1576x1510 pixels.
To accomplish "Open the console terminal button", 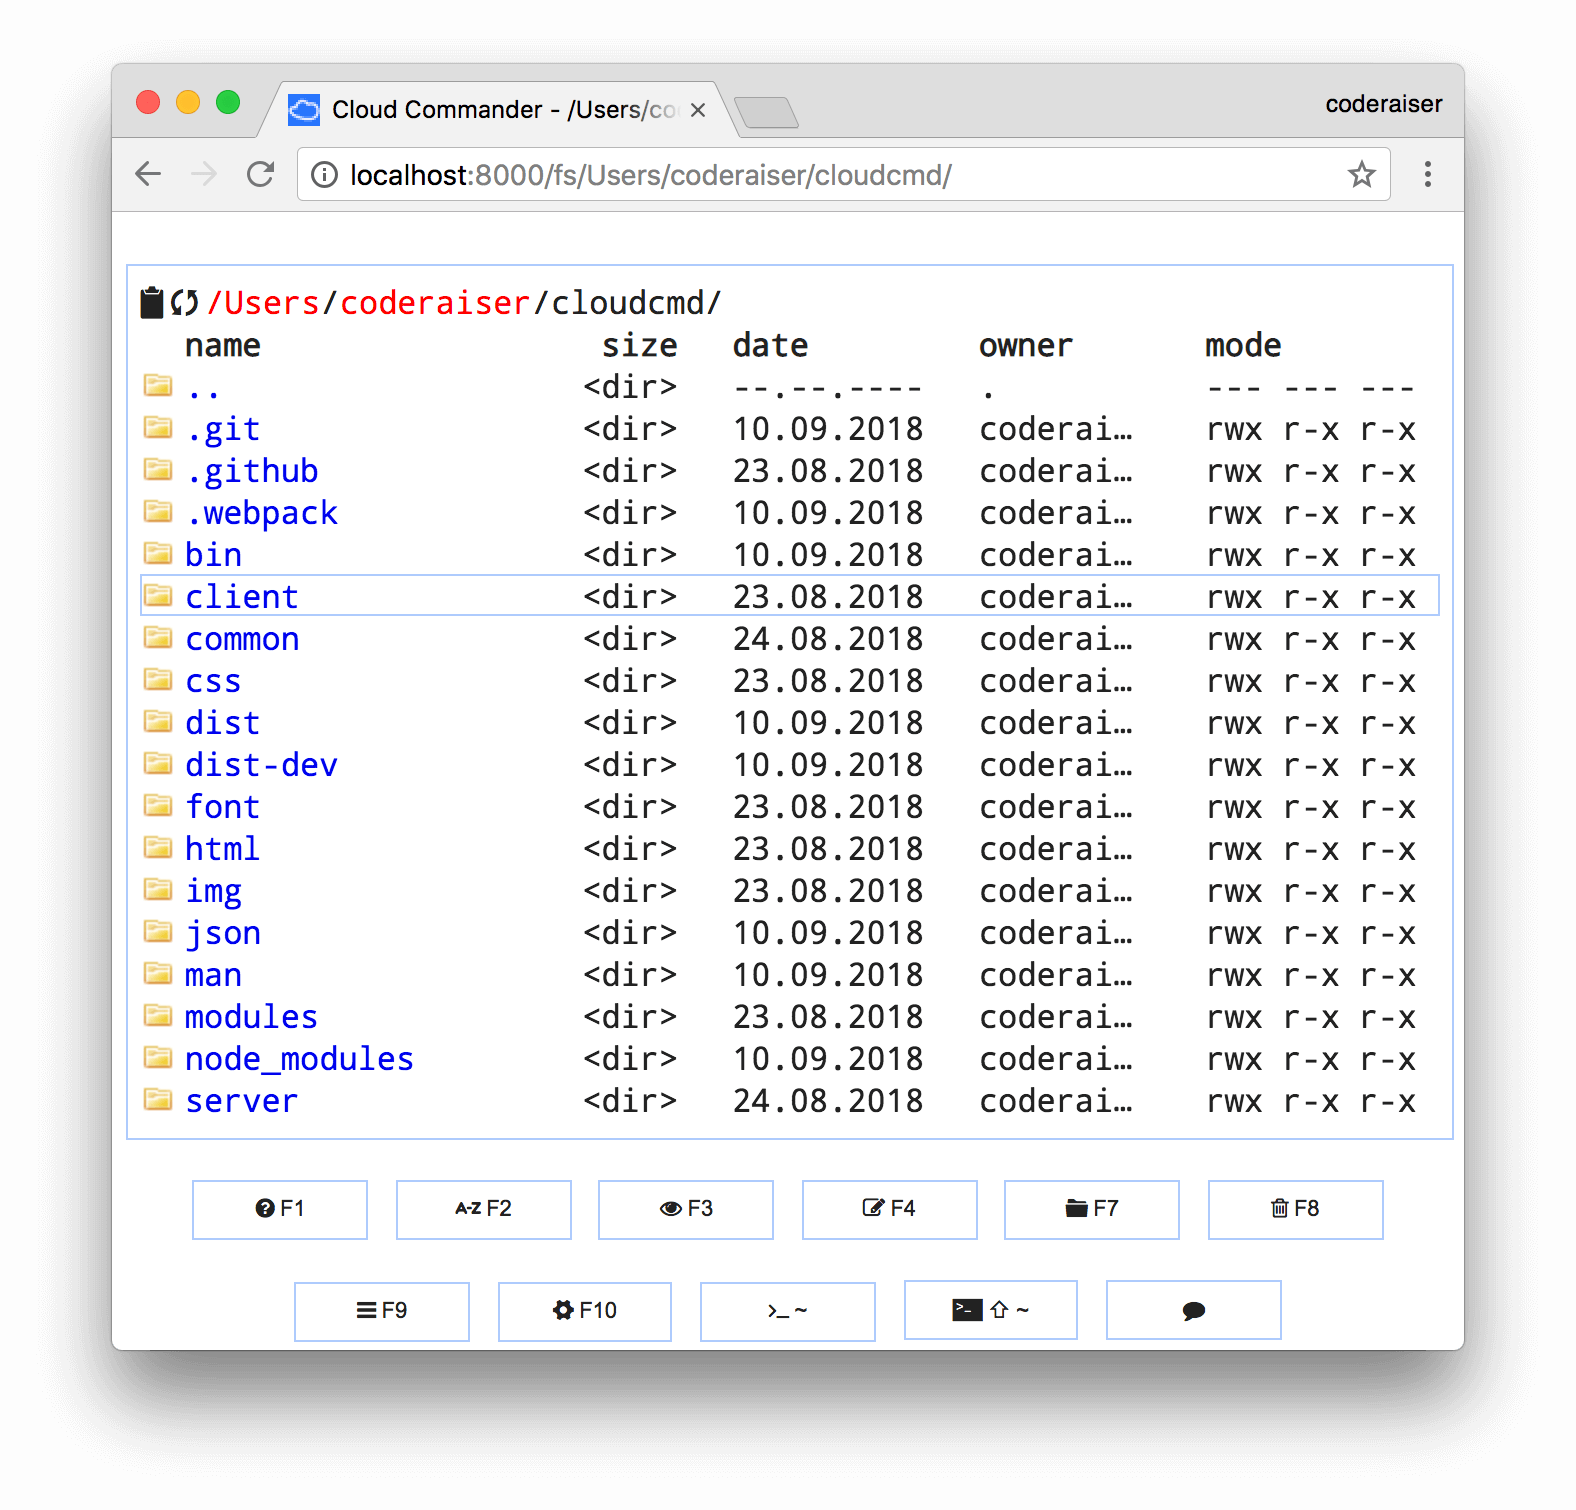I will click(787, 1311).
